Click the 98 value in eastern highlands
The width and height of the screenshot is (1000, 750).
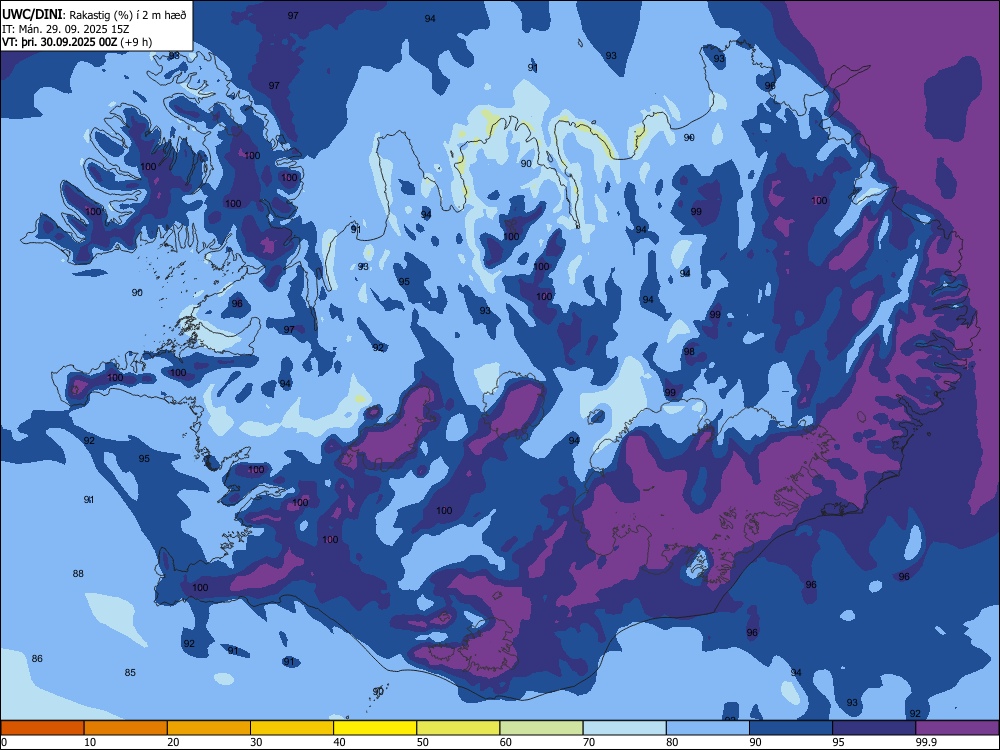(689, 351)
